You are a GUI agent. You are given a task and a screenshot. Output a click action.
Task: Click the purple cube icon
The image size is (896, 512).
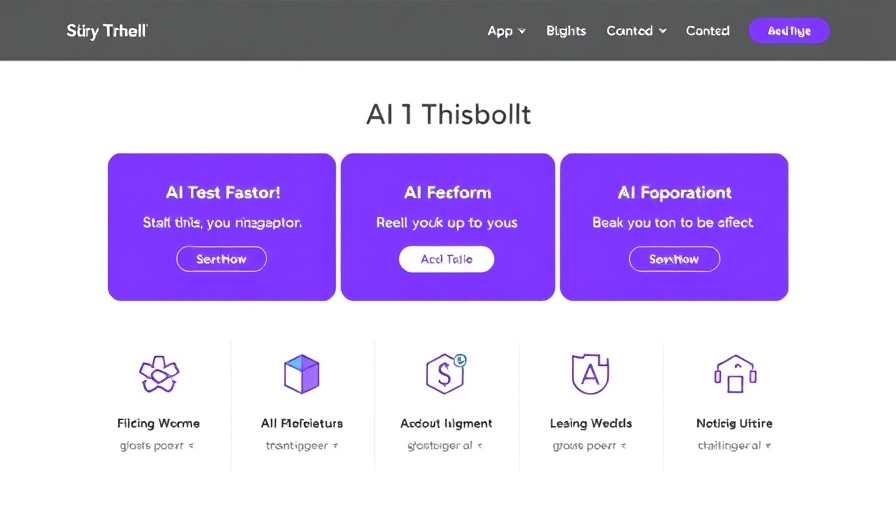[x=302, y=374]
